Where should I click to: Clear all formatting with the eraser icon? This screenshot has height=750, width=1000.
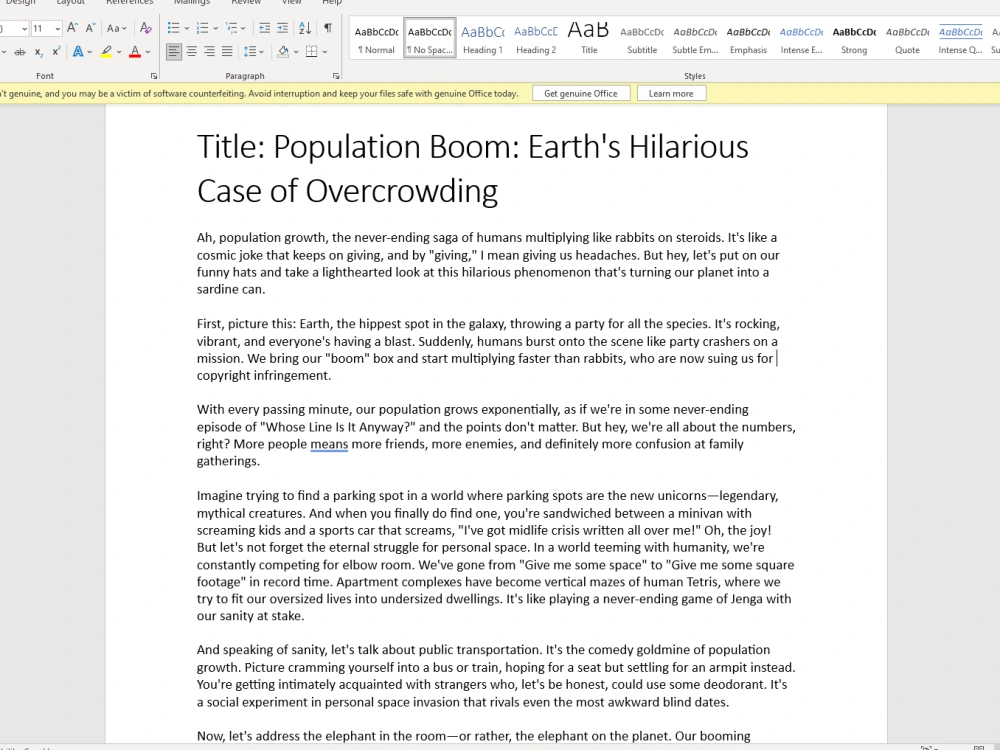[x=145, y=28]
